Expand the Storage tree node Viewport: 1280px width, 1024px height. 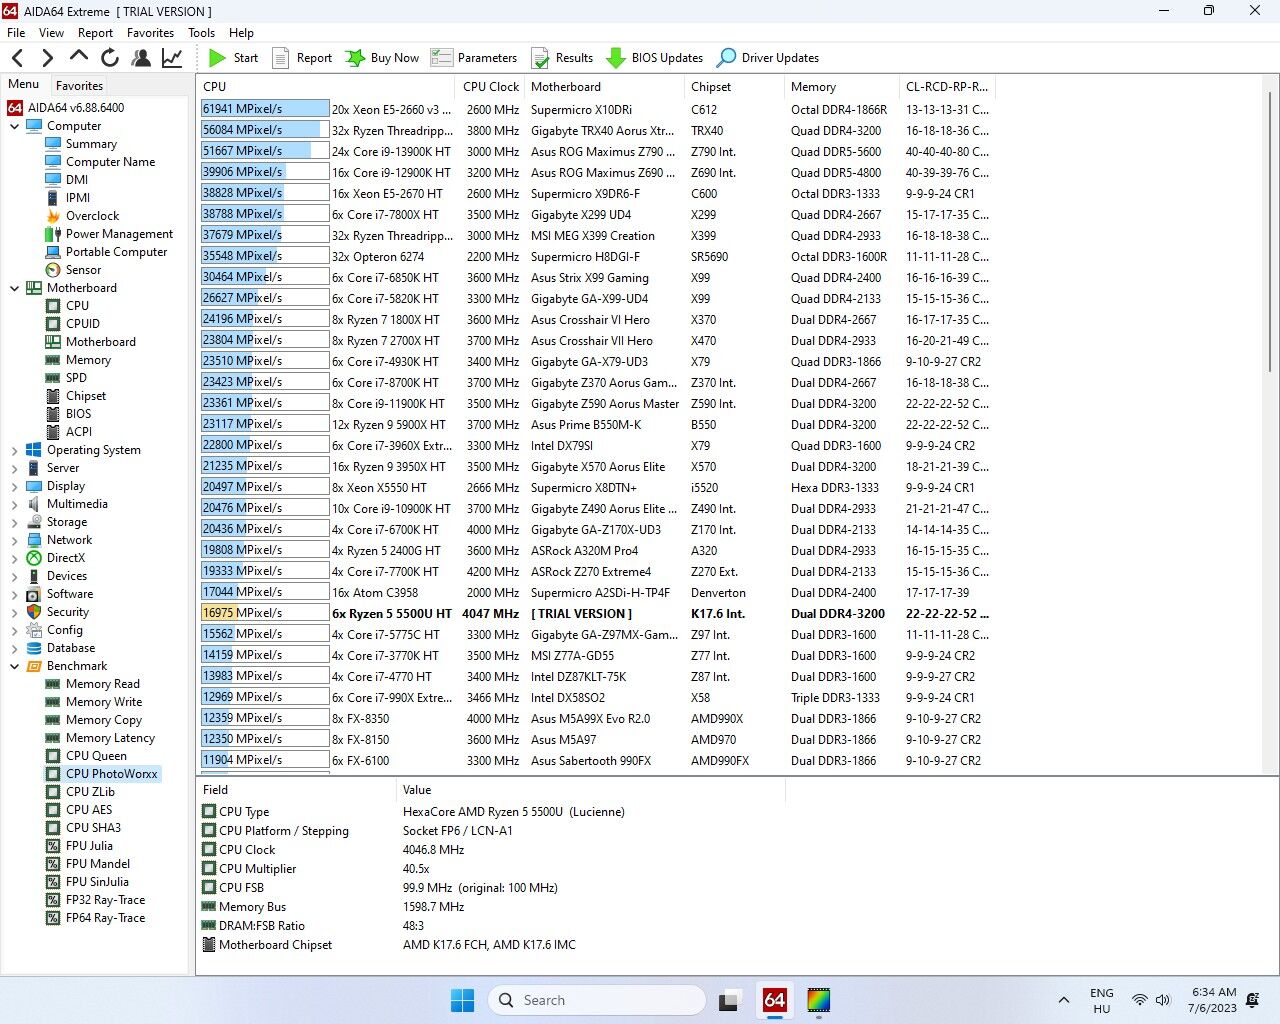click(14, 522)
